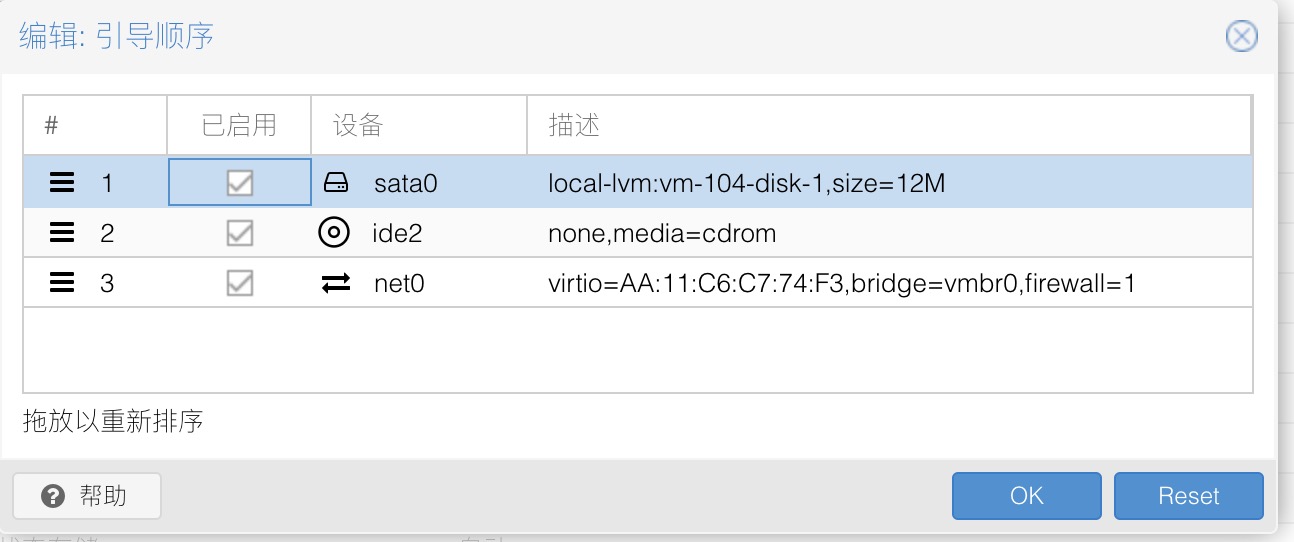Viewport: 1294px width, 542px height.
Task: Disable the net0 boot device checkbox
Action: (x=240, y=283)
